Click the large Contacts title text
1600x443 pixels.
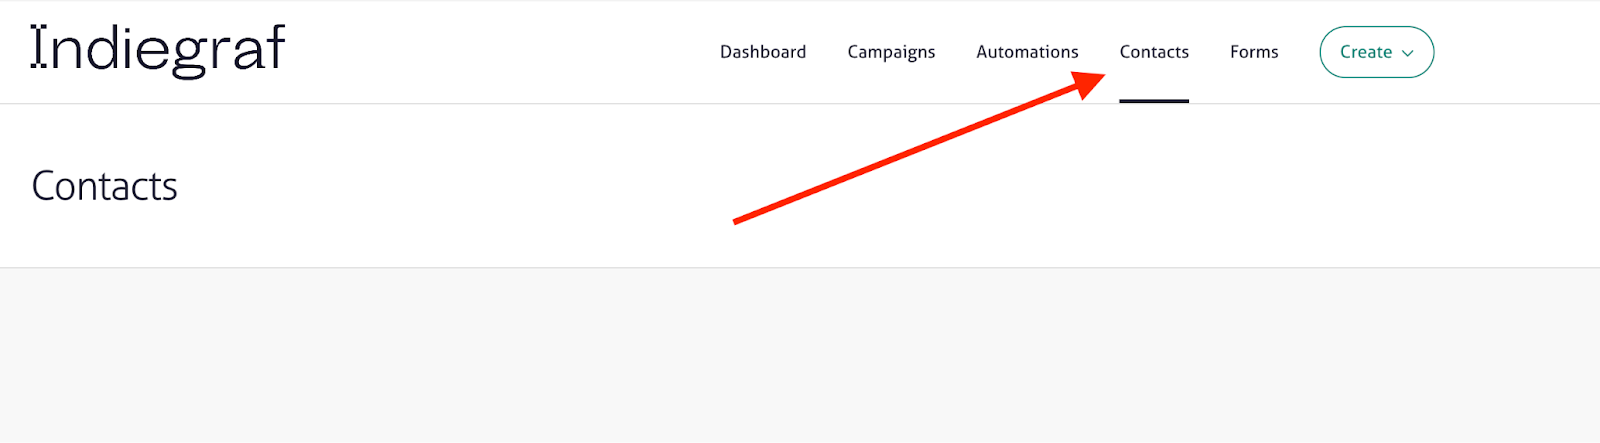pyautogui.click(x=105, y=186)
